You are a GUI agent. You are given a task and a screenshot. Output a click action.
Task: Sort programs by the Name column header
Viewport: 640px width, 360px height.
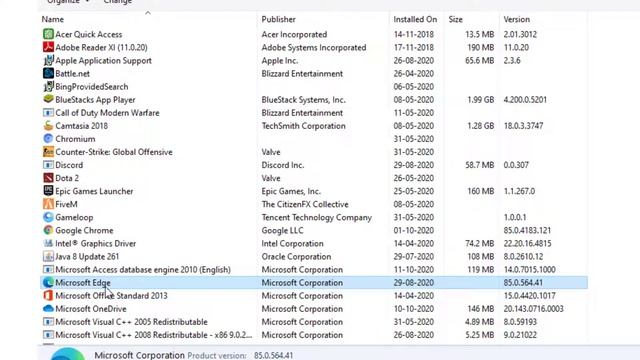[53, 19]
